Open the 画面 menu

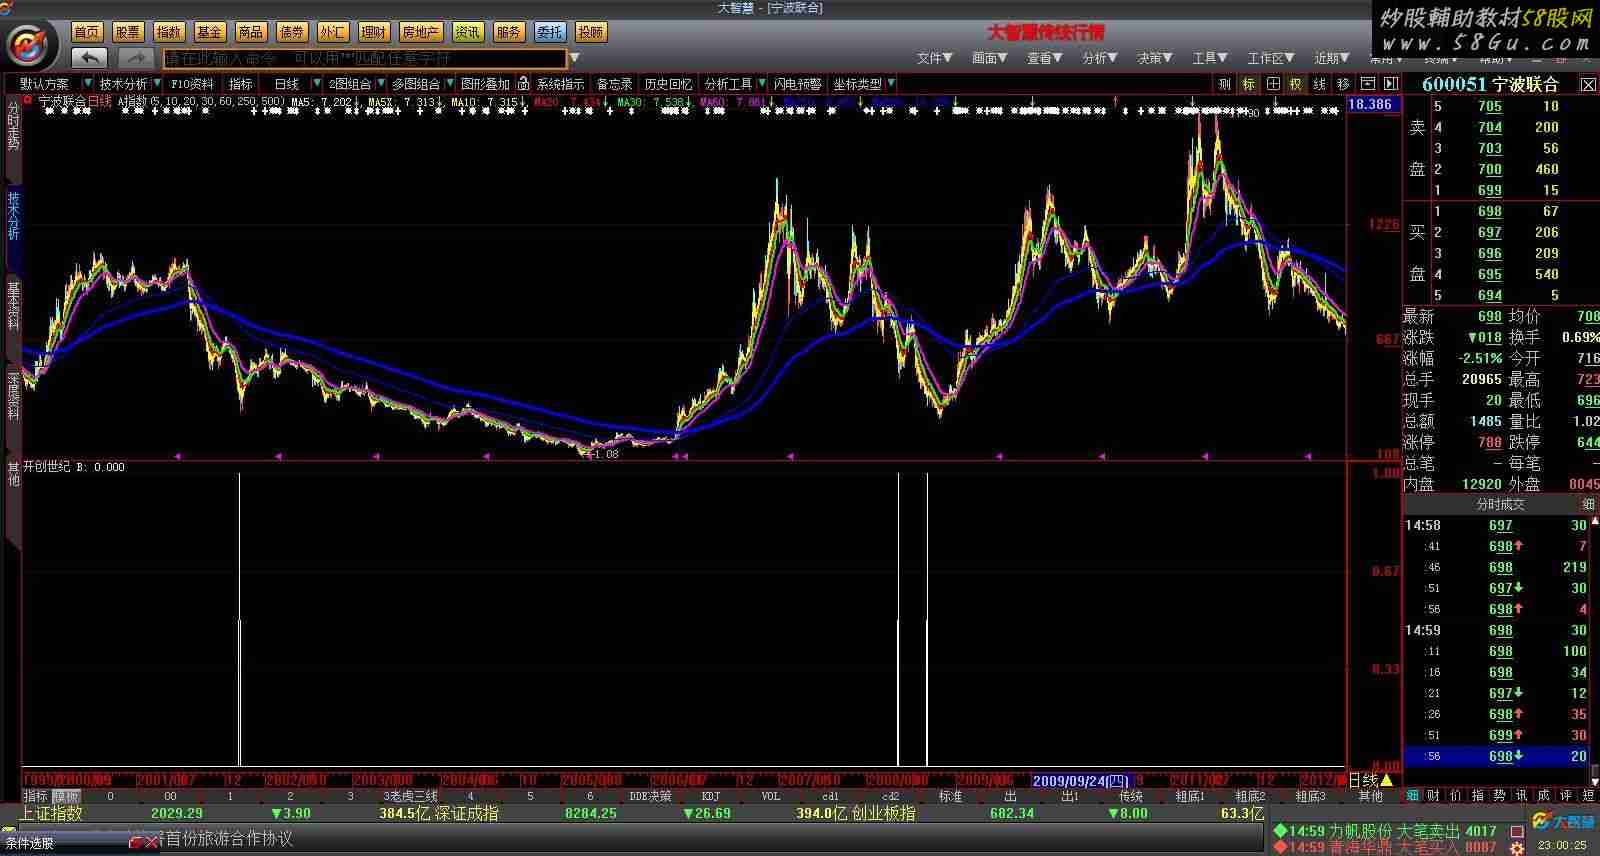pyautogui.click(x=989, y=58)
